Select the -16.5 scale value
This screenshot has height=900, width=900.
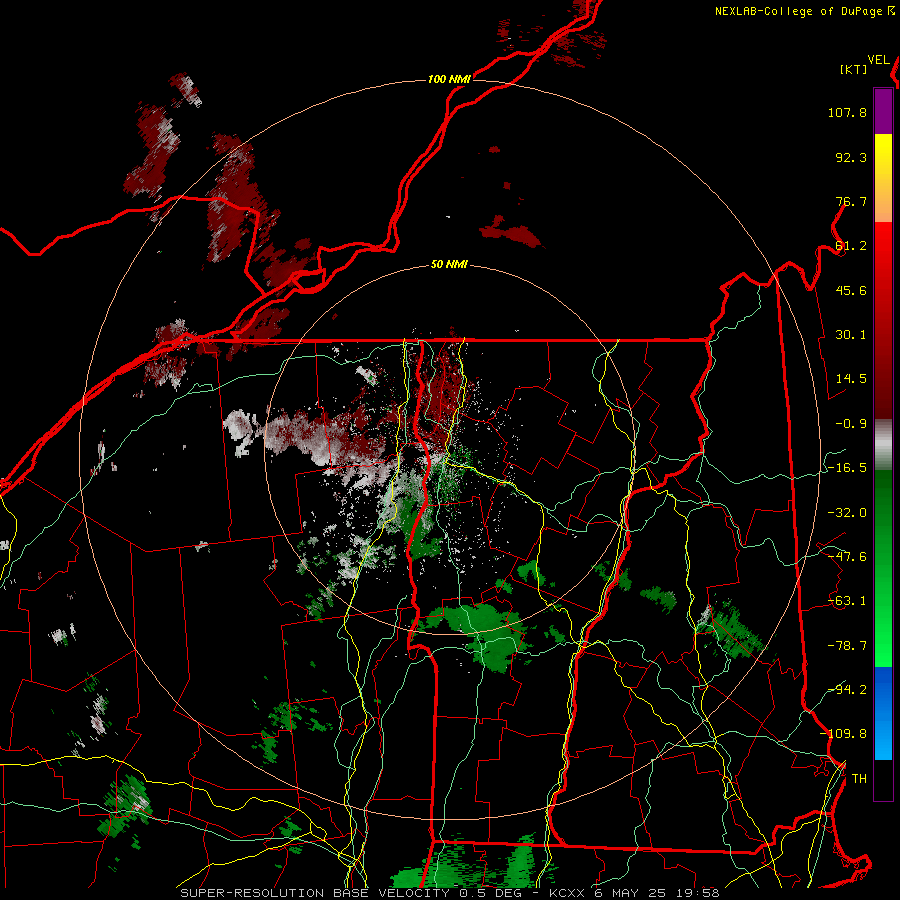847,468
